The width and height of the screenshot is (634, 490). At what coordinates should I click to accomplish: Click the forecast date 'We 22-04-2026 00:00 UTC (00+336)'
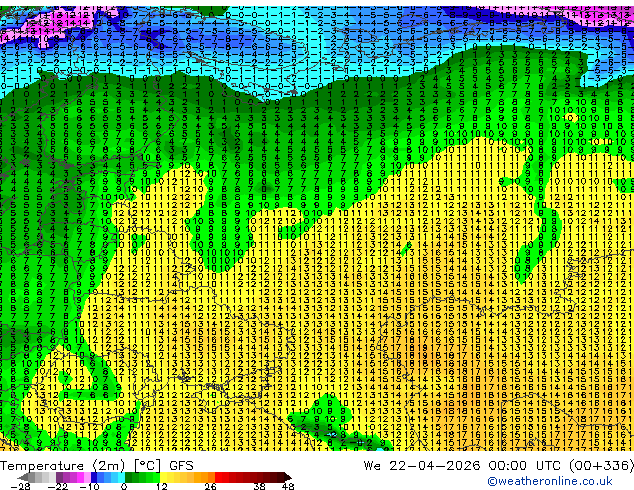click(499, 466)
